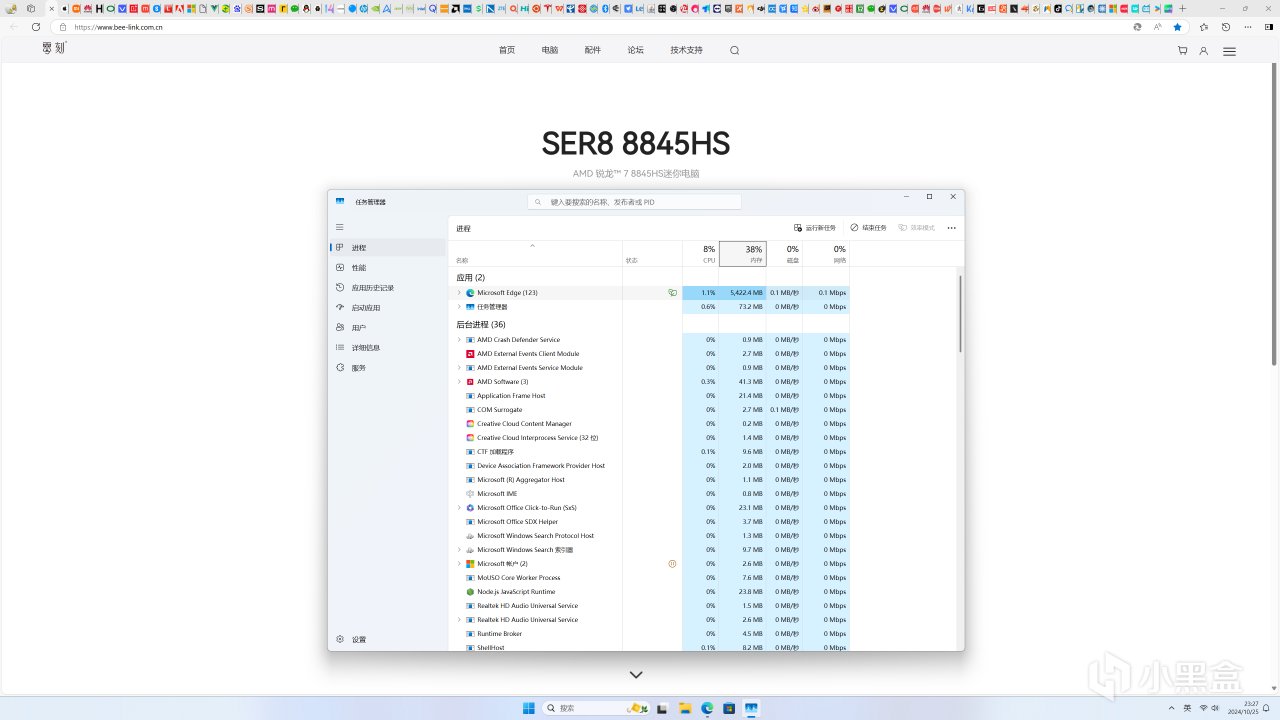Open 首页 (Home) on Beelink site

[507, 50]
